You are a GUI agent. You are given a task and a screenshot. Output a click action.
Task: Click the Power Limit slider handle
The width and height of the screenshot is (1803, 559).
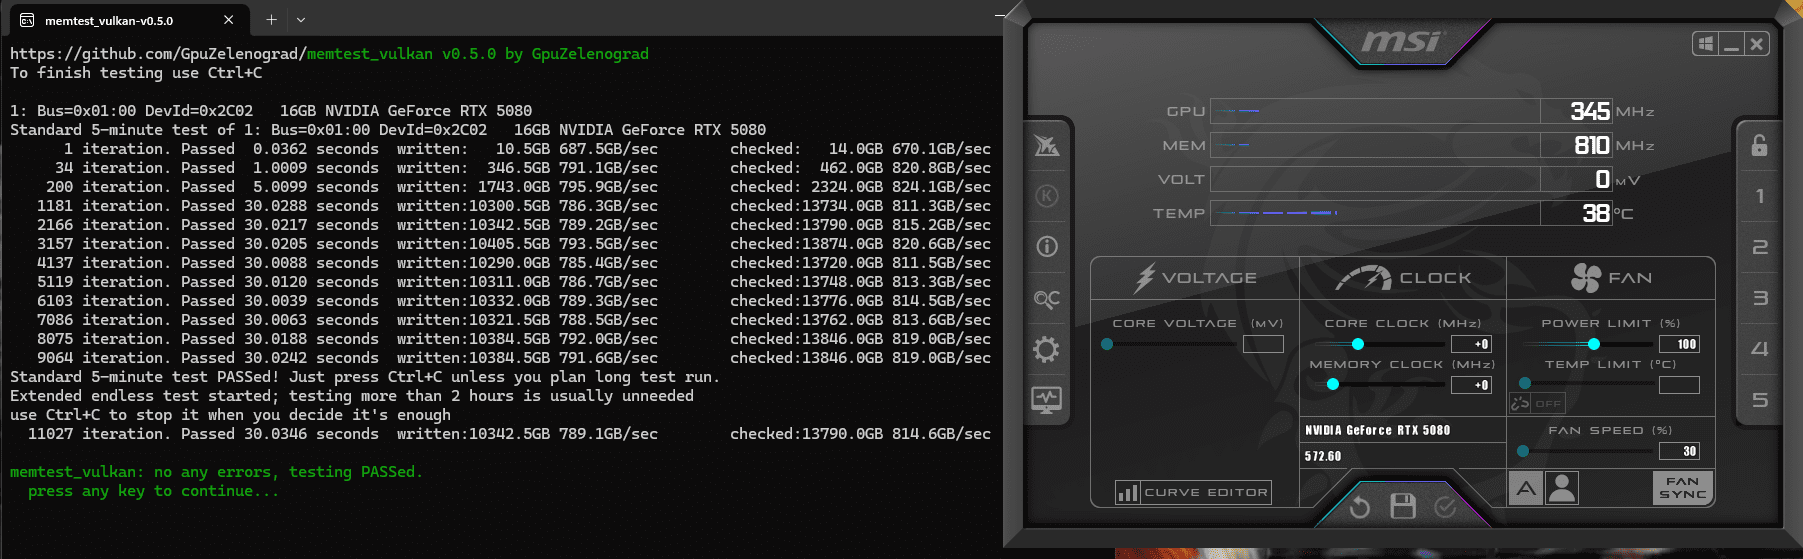coord(1594,344)
